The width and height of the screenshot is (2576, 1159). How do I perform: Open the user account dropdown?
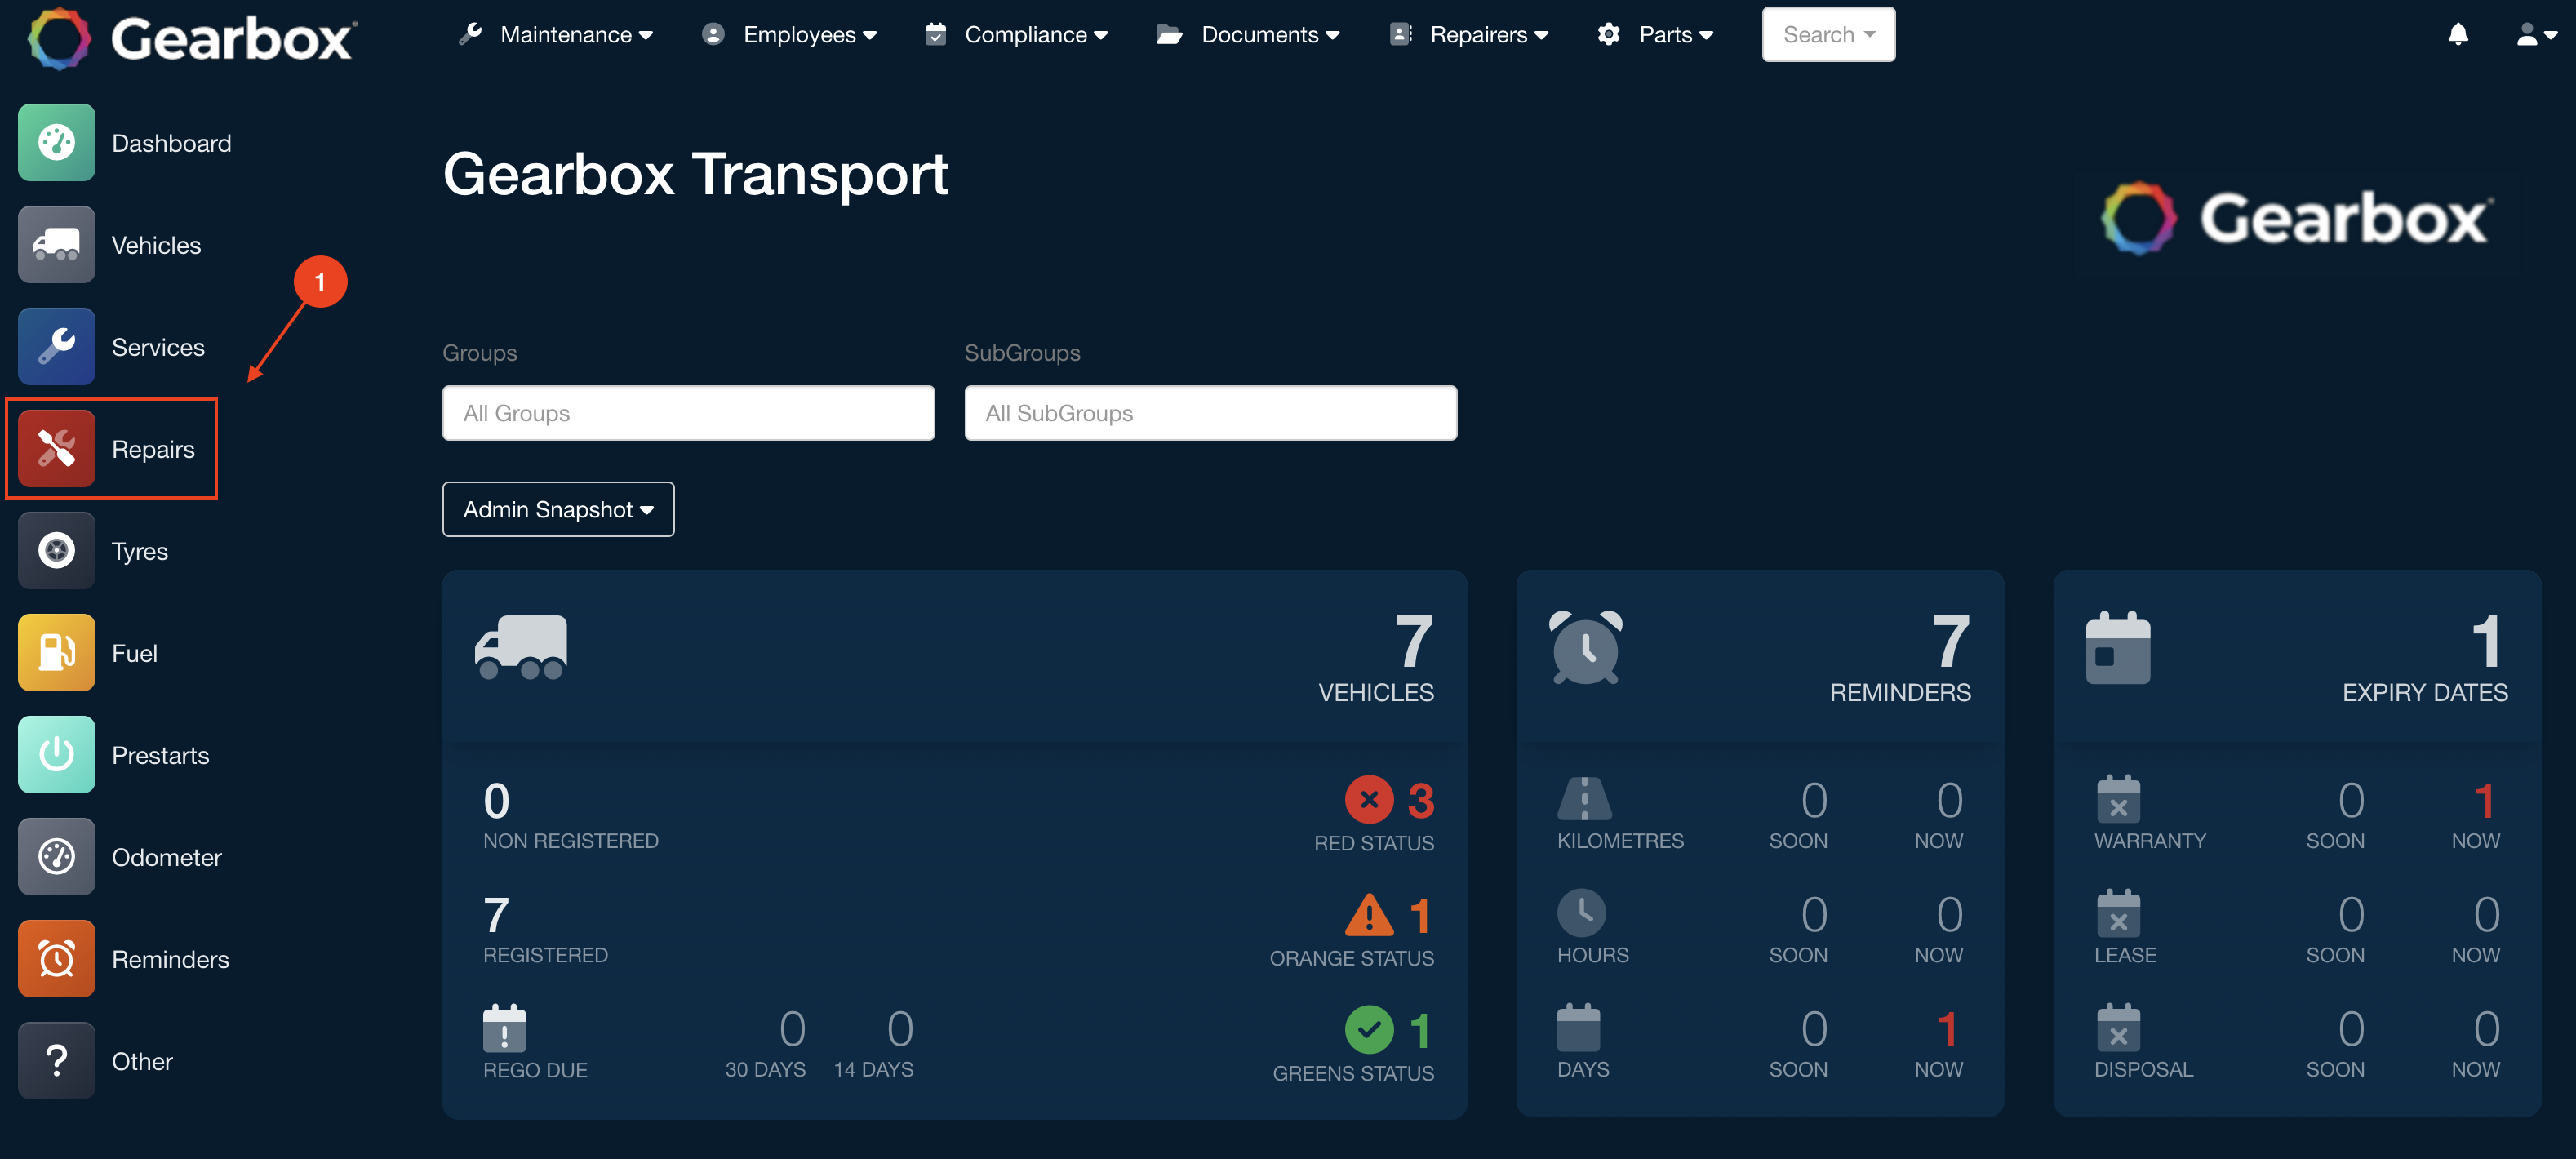[2535, 35]
